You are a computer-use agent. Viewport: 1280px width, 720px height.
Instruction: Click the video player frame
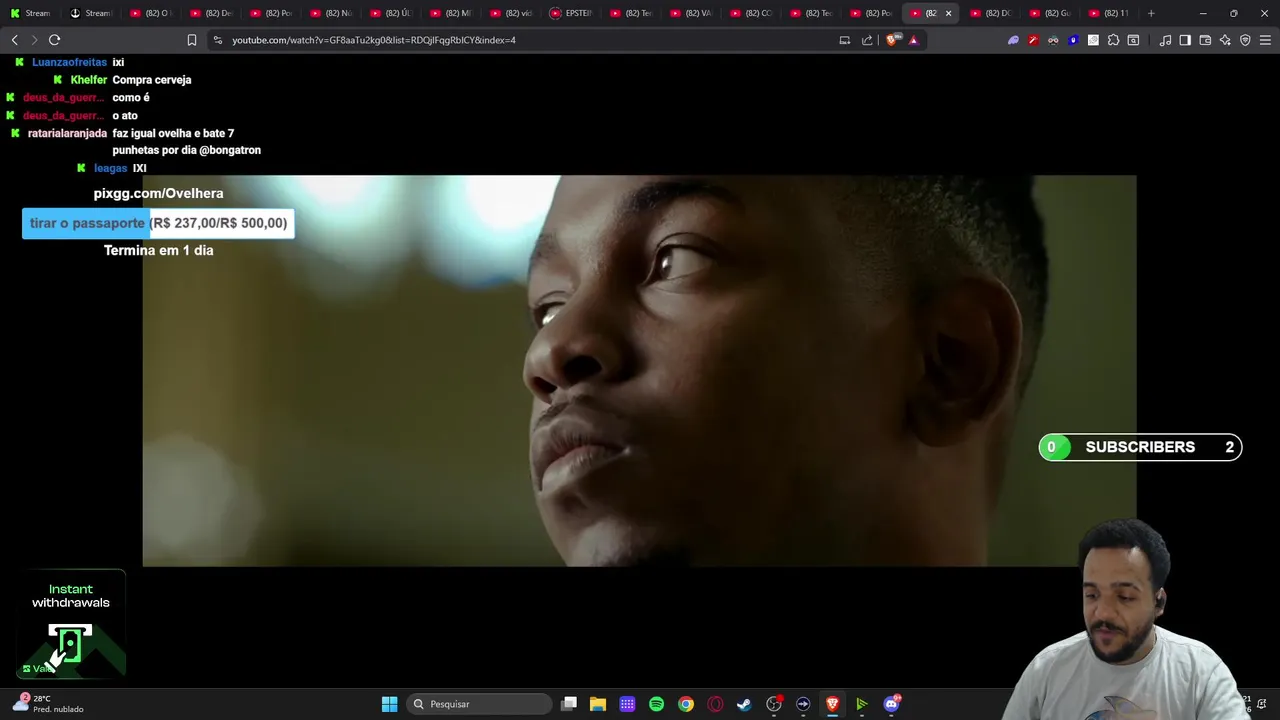pyautogui.click(x=639, y=371)
